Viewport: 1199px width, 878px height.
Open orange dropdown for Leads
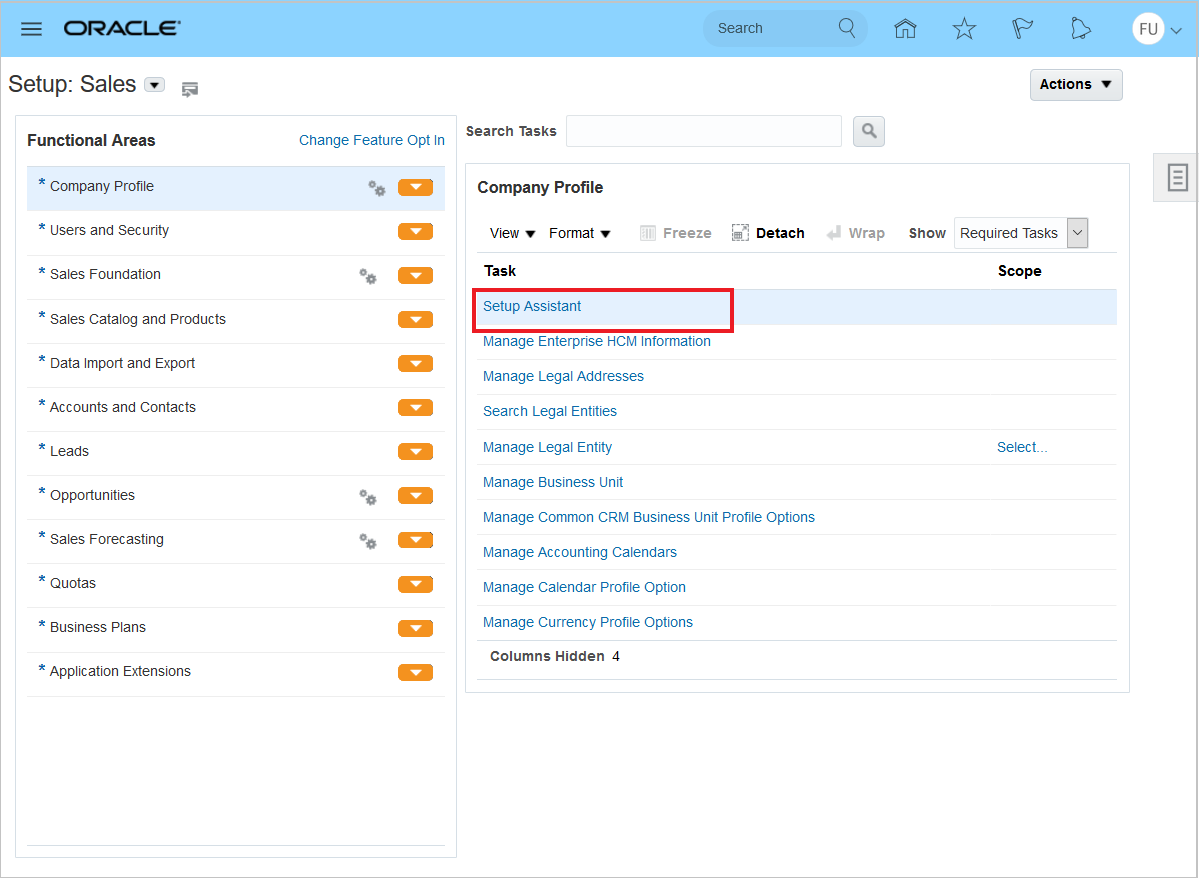(x=415, y=452)
